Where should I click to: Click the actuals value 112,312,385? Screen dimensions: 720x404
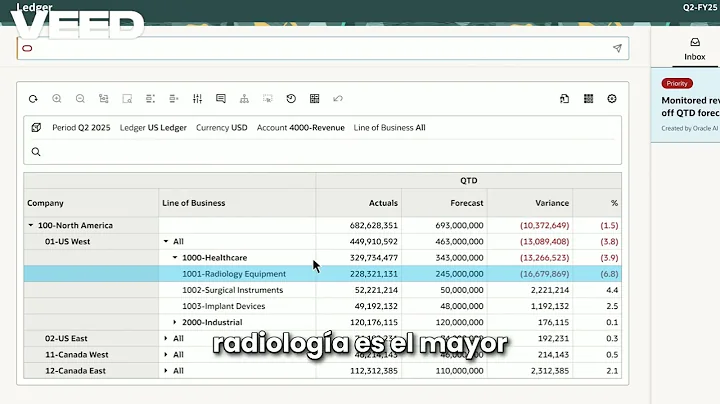pyautogui.click(x=374, y=370)
